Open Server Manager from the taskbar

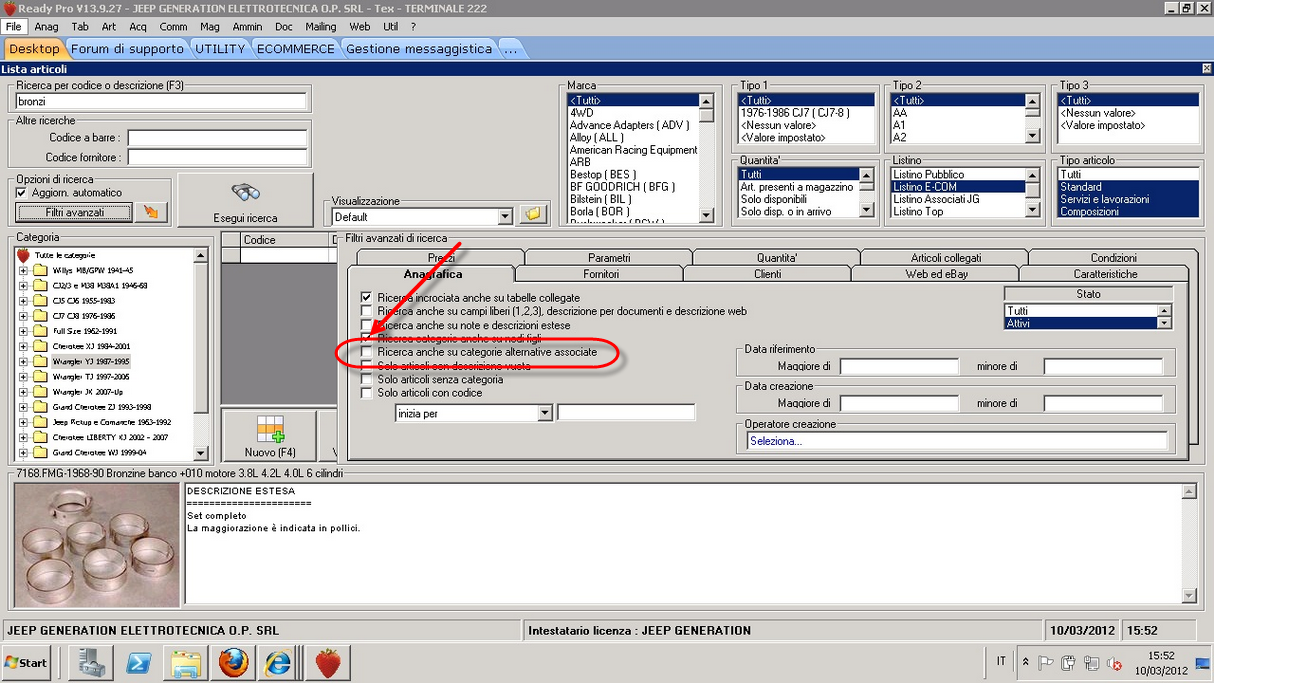point(93,662)
